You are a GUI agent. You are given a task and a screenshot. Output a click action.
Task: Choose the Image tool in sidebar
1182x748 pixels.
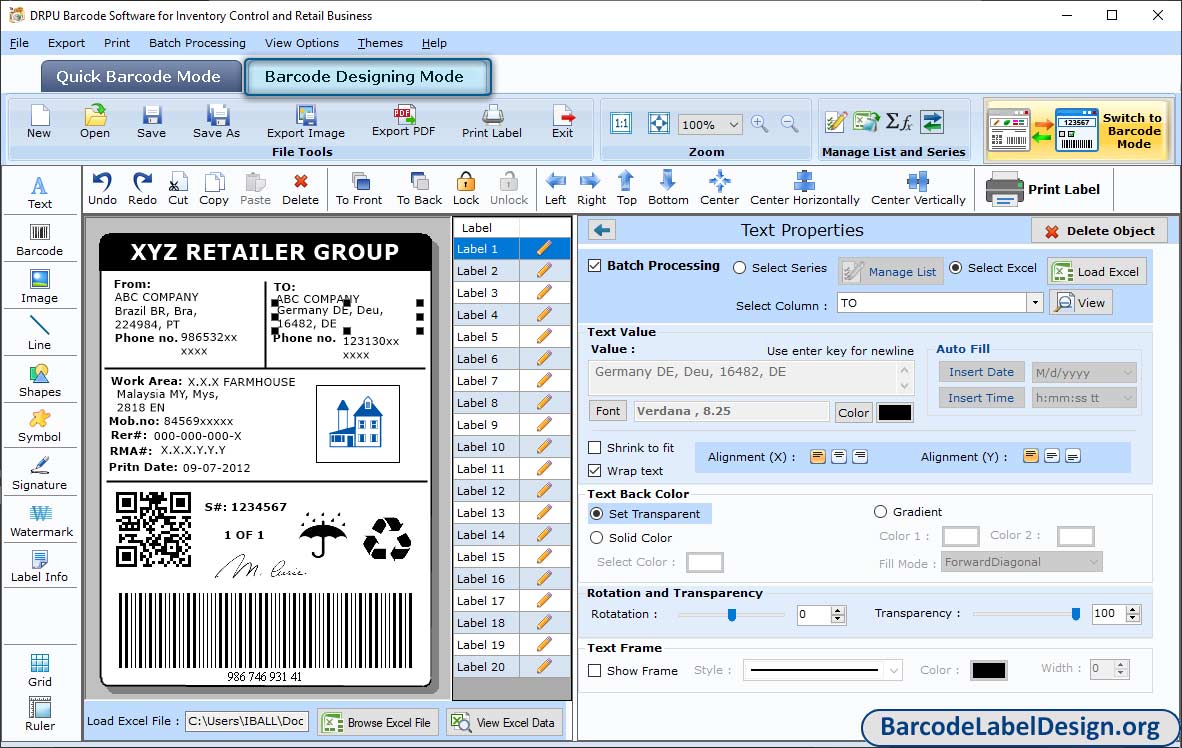(39, 287)
